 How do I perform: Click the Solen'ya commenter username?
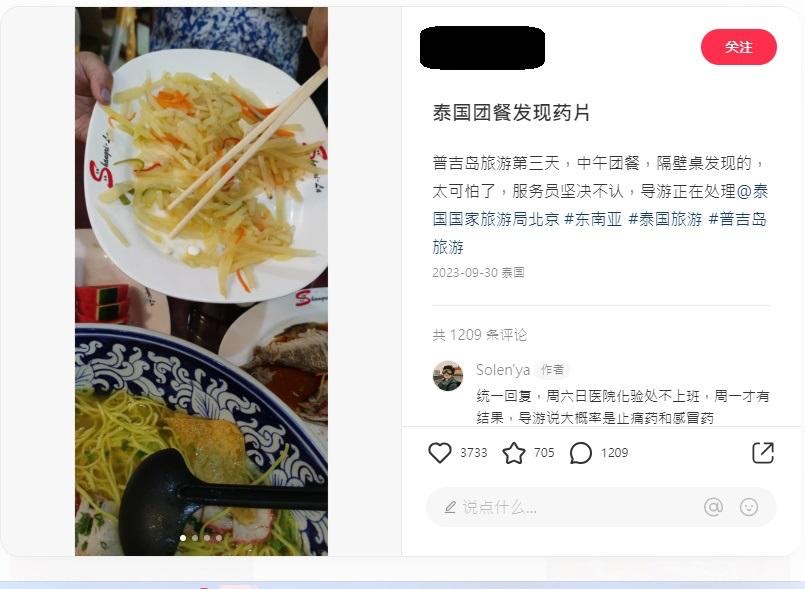[x=503, y=370]
